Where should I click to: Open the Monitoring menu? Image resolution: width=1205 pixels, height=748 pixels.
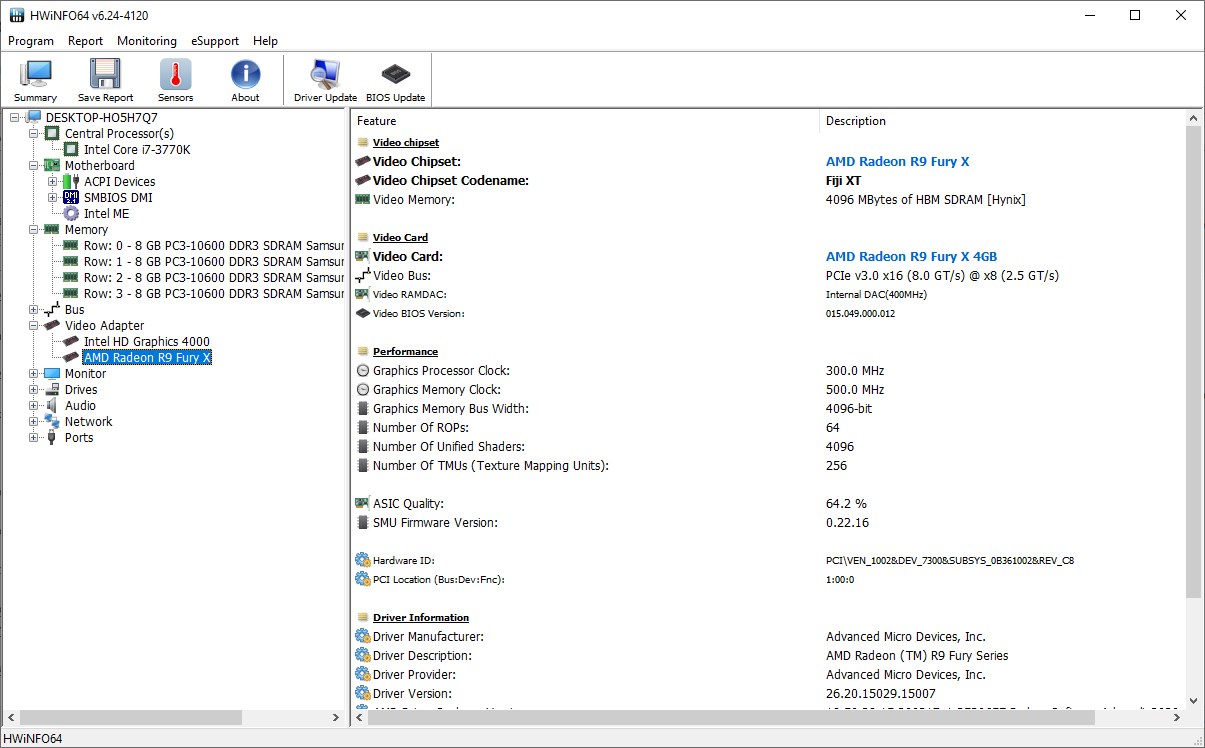(146, 41)
